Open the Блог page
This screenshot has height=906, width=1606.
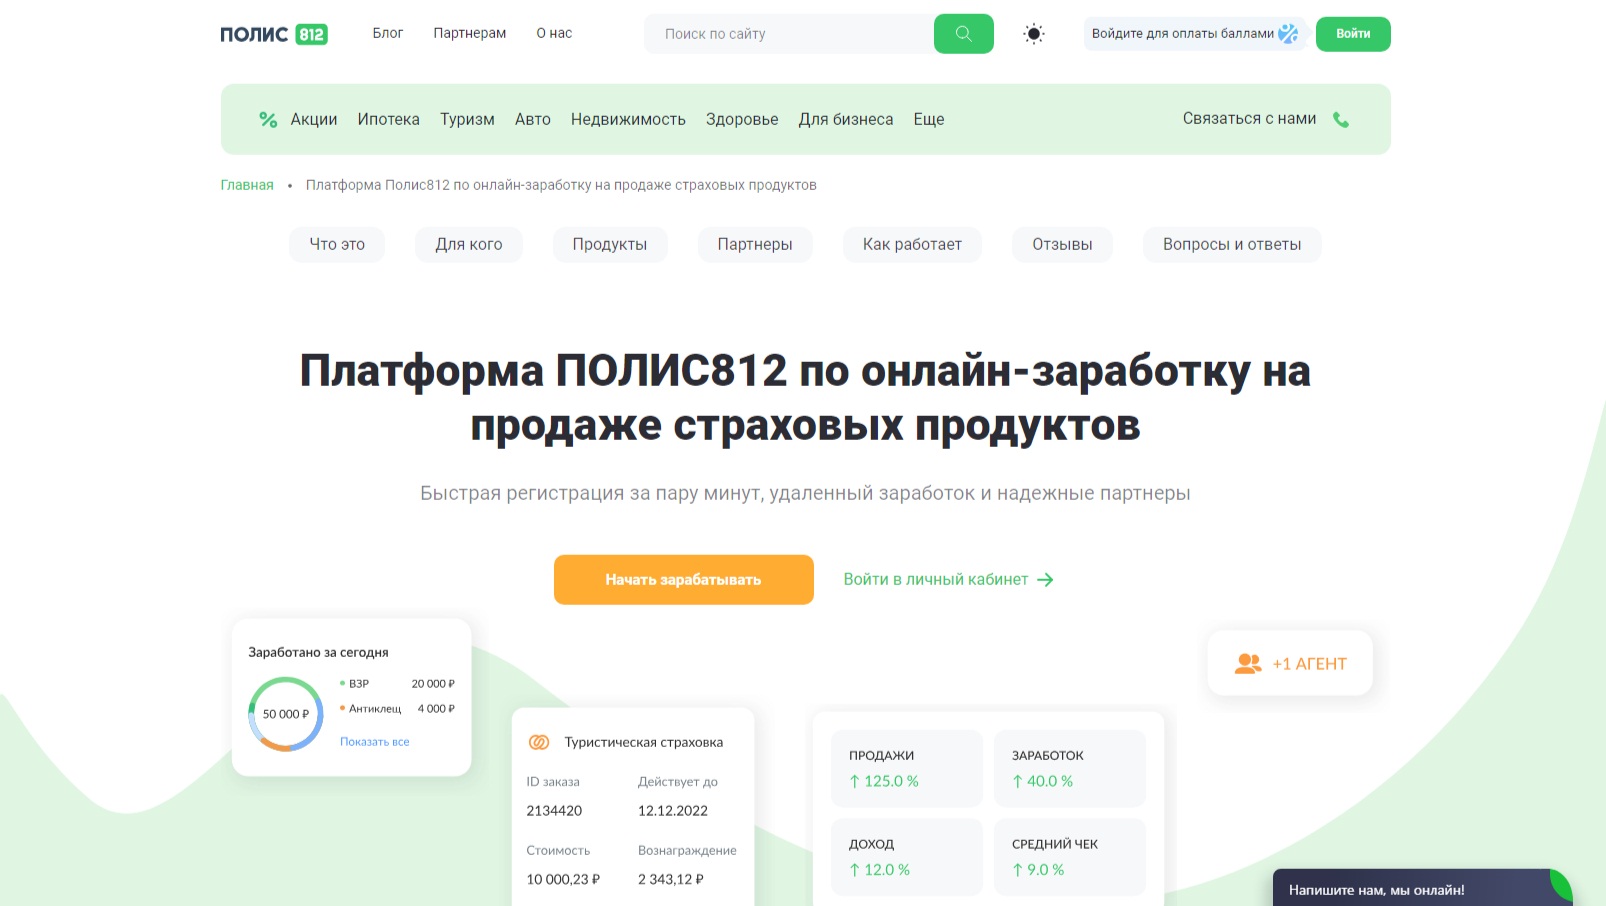[x=388, y=33]
